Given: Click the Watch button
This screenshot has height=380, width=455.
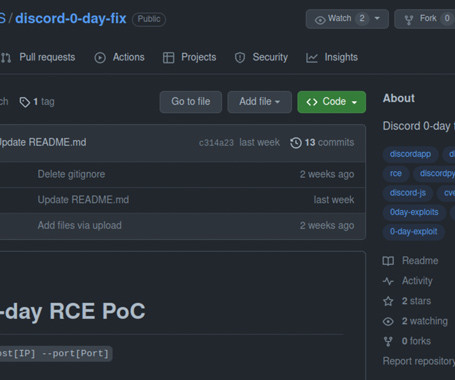Looking at the screenshot, I should [347, 19].
